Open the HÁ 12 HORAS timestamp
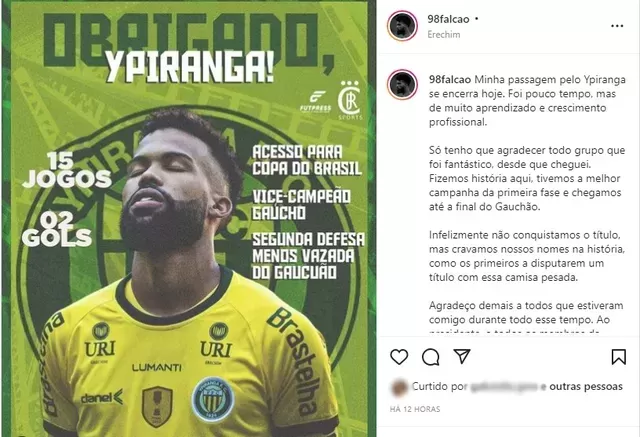The height and width of the screenshot is (437, 640). coord(415,409)
